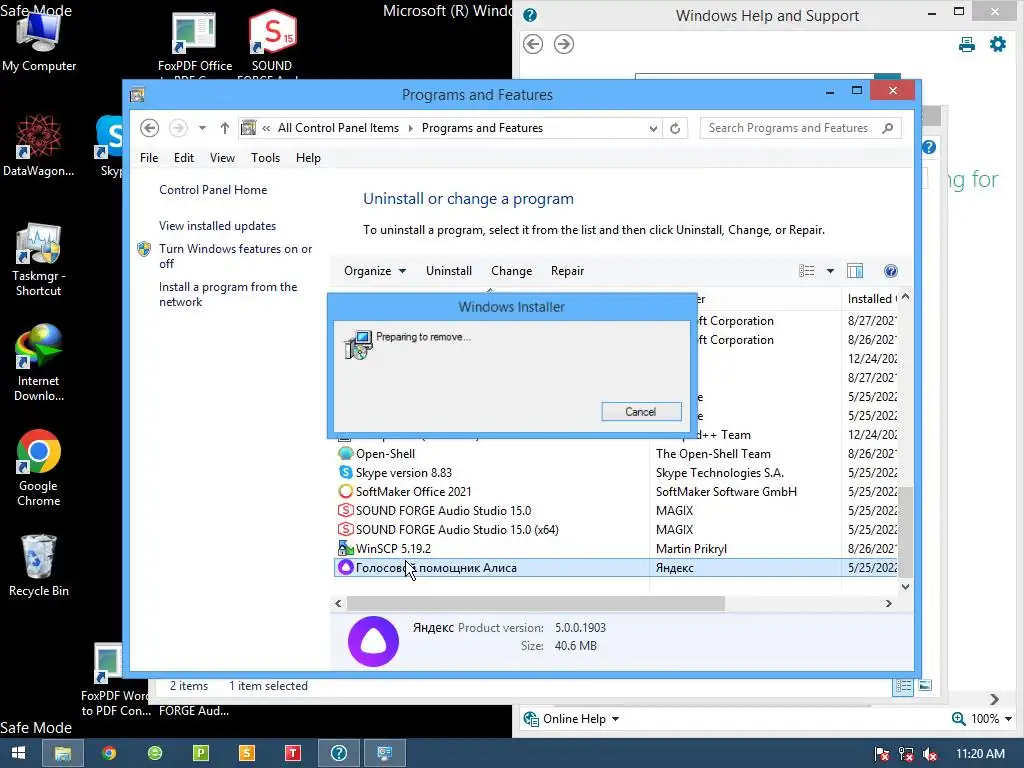Select WinSCP 5.19.2 row
1024x768 pixels.
click(x=615, y=549)
